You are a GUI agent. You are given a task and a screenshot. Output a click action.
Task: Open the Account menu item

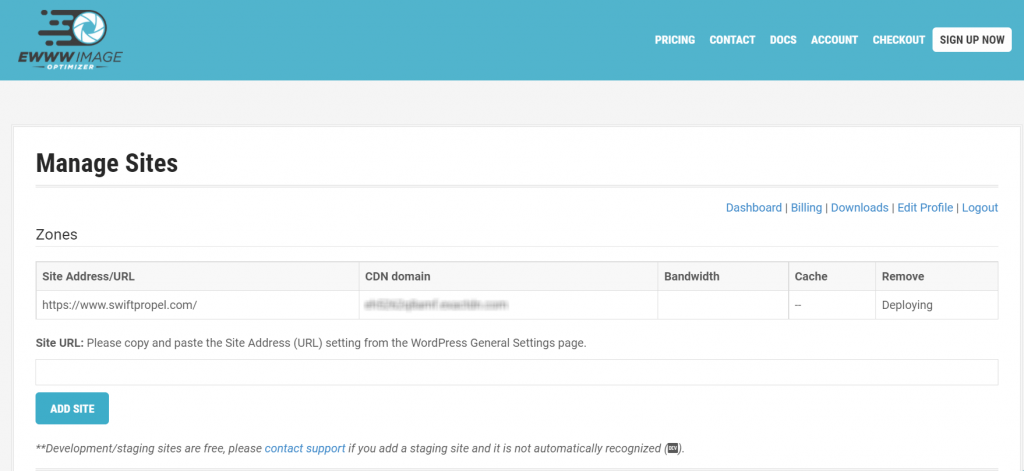pyautogui.click(x=834, y=40)
